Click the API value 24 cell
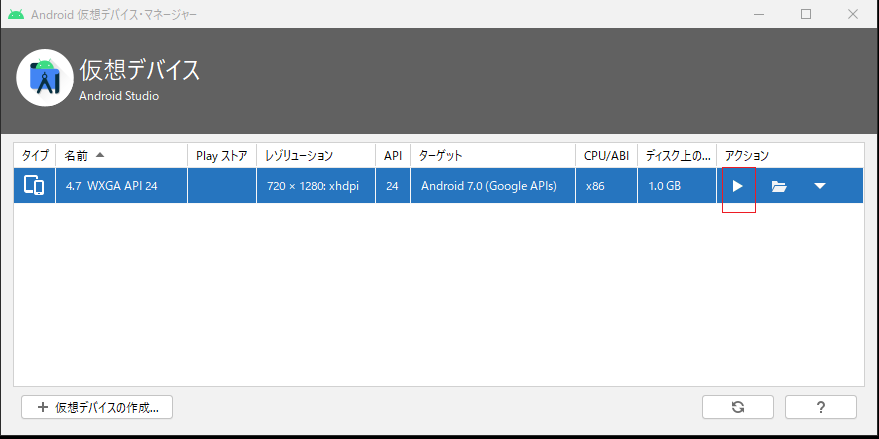Image resolution: width=879 pixels, height=439 pixels. 393,186
